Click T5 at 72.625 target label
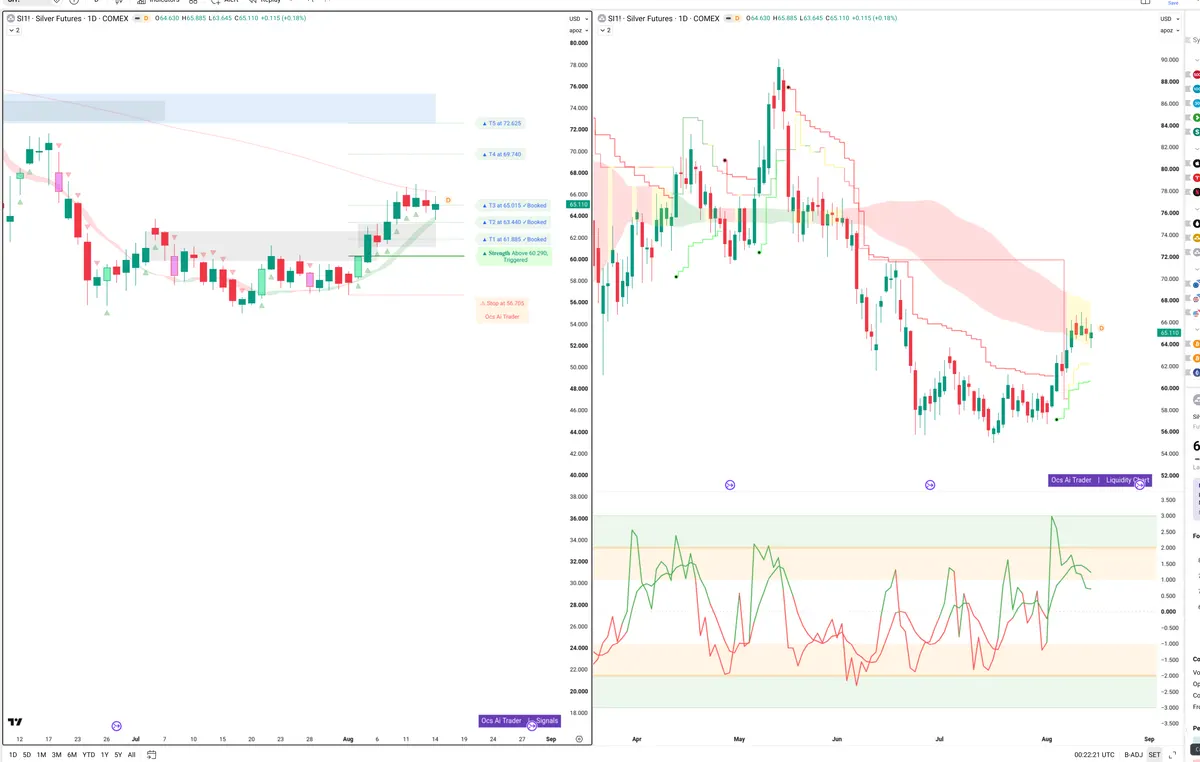 coord(502,123)
